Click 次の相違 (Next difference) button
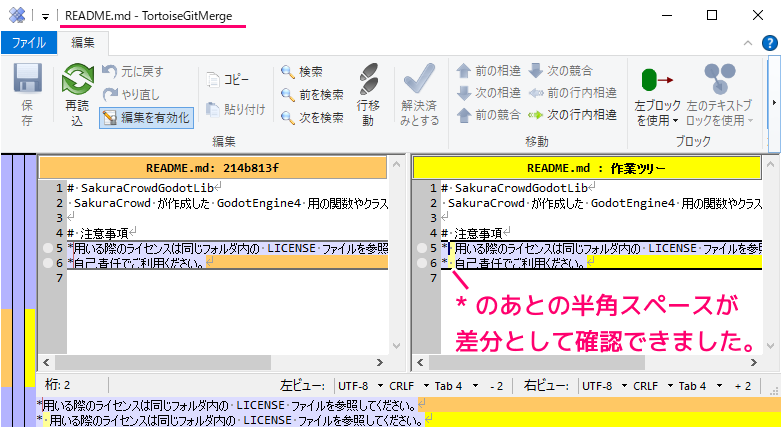Viewport: 782px width, 428px height. point(487,93)
